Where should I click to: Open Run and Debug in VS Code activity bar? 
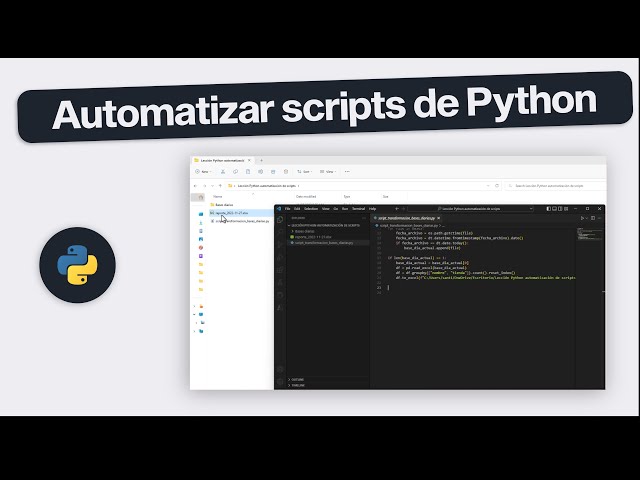point(280,258)
